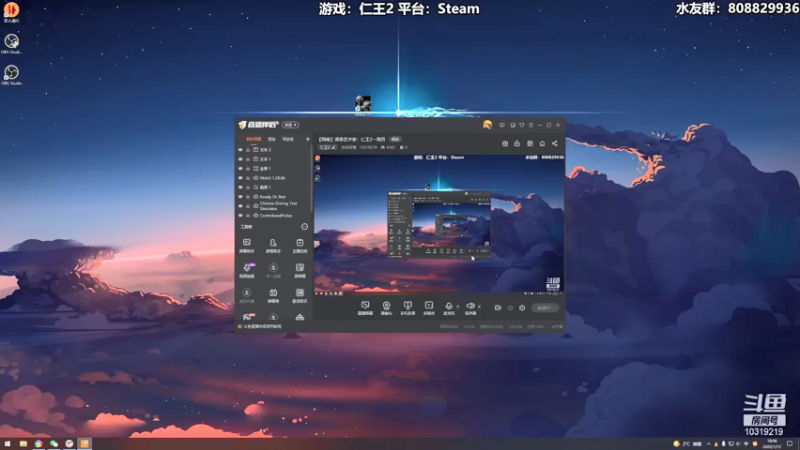Hide the 文本 1 source with eye icon

point(240,159)
